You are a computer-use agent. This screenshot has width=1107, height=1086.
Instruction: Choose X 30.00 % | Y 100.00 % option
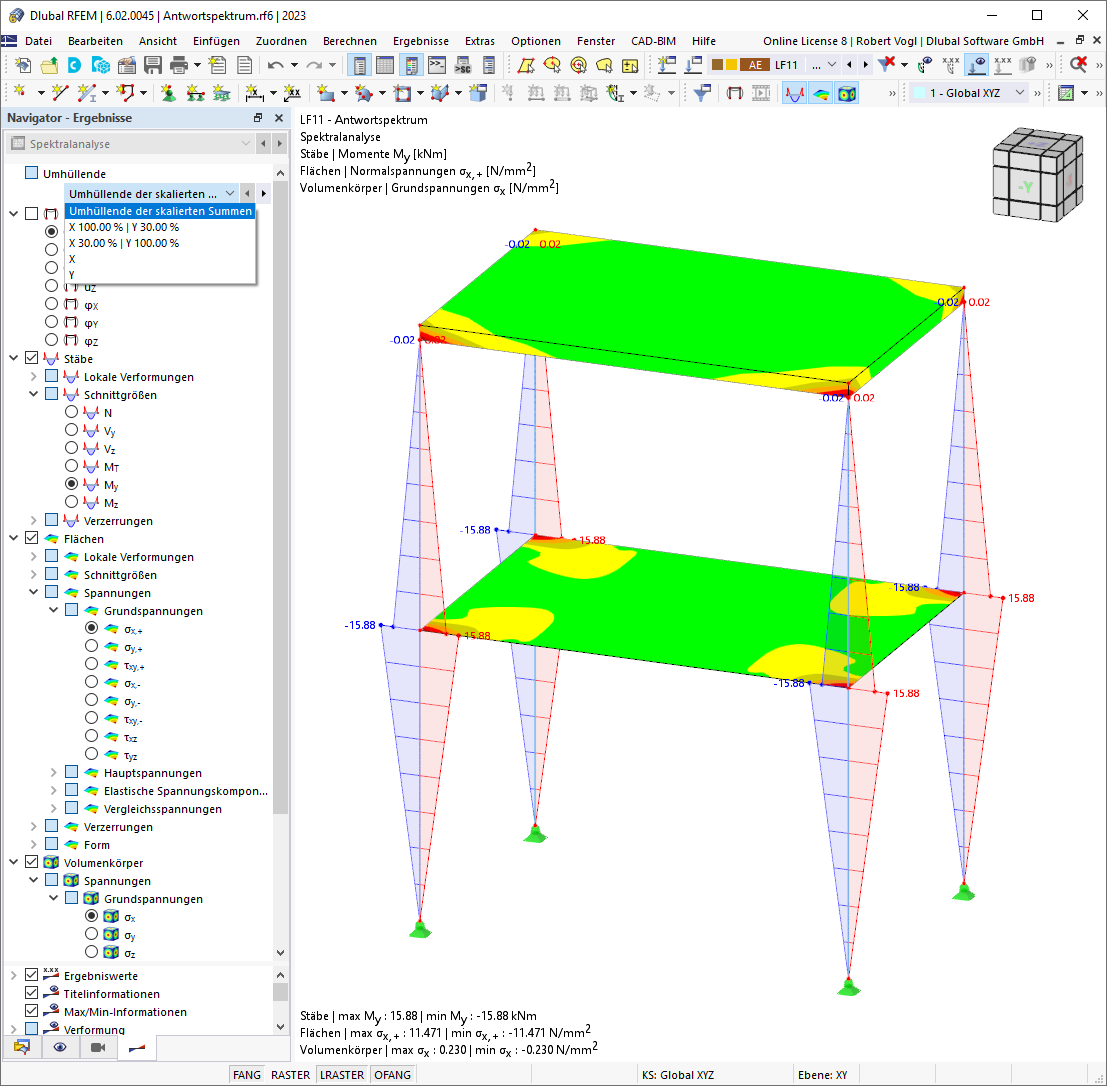click(160, 243)
